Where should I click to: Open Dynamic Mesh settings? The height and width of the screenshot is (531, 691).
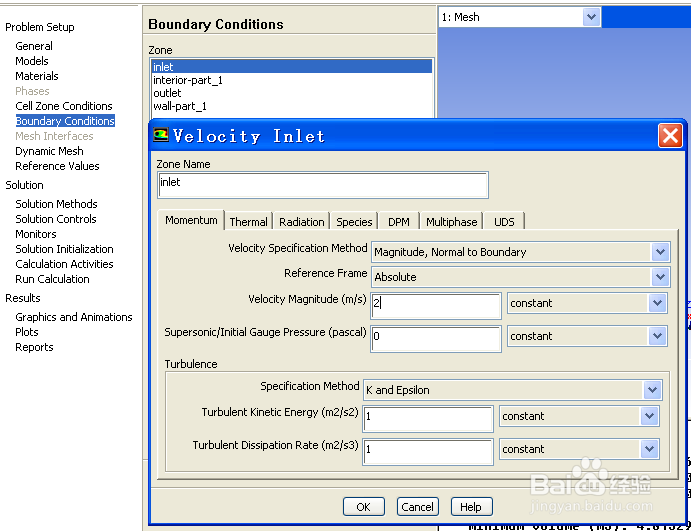(x=49, y=151)
